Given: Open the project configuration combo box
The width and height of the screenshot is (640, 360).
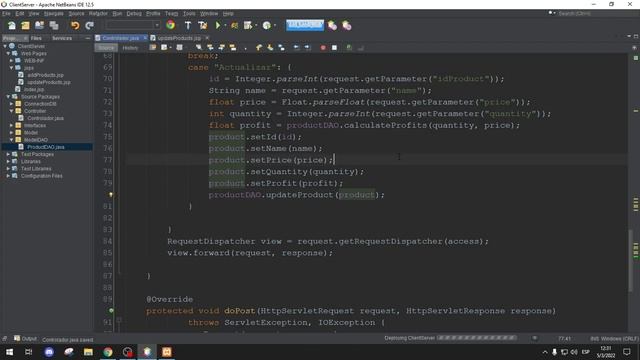Looking at the screenshot, I should tap(132, 25).
